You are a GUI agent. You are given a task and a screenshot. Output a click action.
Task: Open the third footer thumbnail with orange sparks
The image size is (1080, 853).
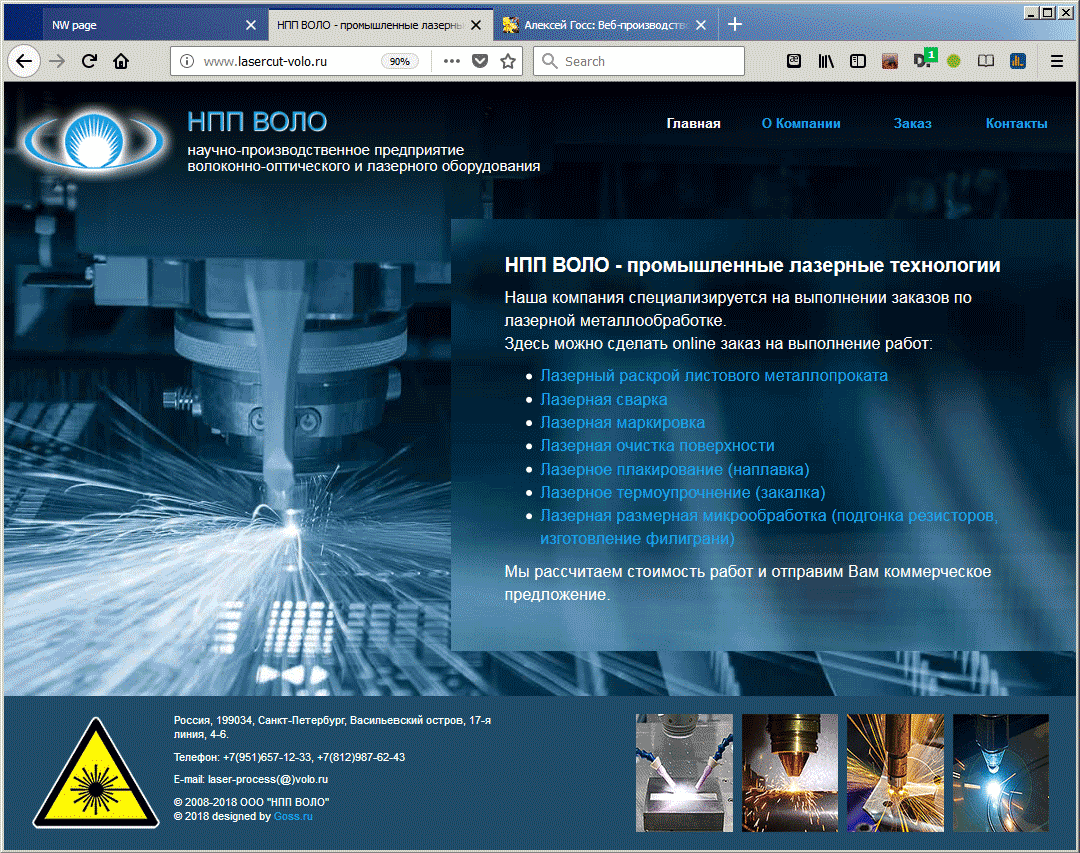(x=895, y=773)
